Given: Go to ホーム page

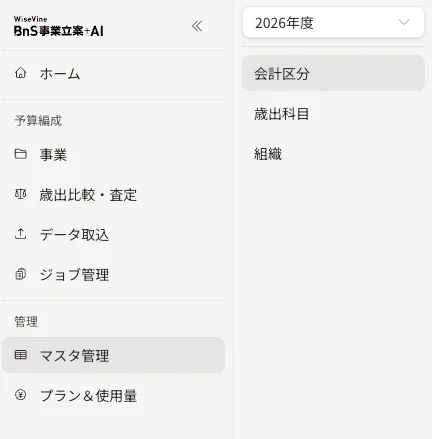Looking at the screenshot, I should (x=60, y=74).
